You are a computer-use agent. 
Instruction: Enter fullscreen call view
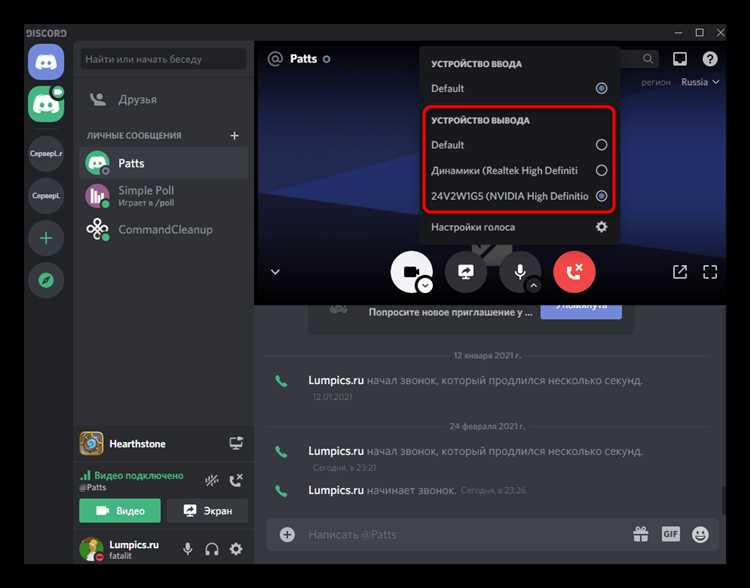click(710, 272)
